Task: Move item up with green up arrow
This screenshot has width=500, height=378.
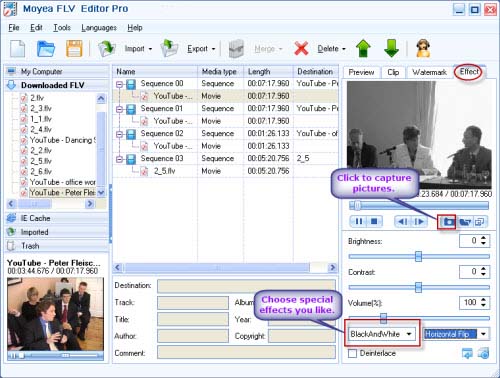Action: (x=363, y=49)
